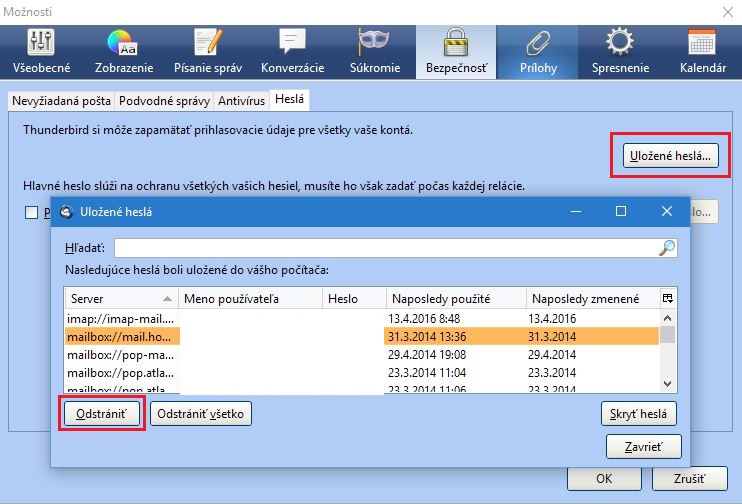This screenshot has width=742, height=504.
Task: Open the Kalendár calendar pane
Action: (703, 52)
